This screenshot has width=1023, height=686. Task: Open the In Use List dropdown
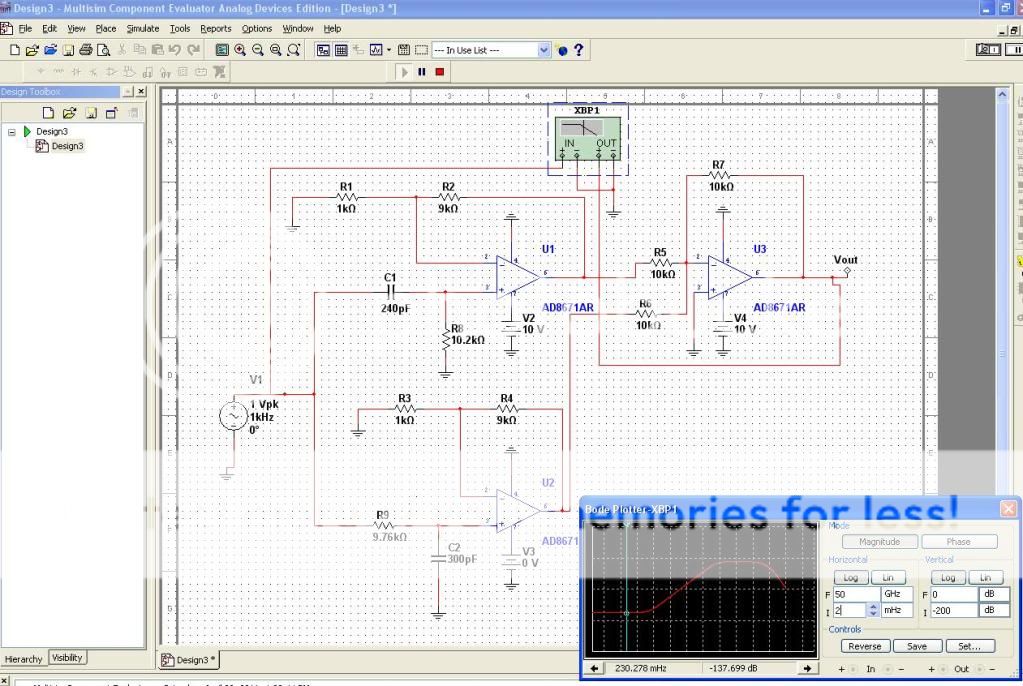pyautogui.click(x=544, y=50)
